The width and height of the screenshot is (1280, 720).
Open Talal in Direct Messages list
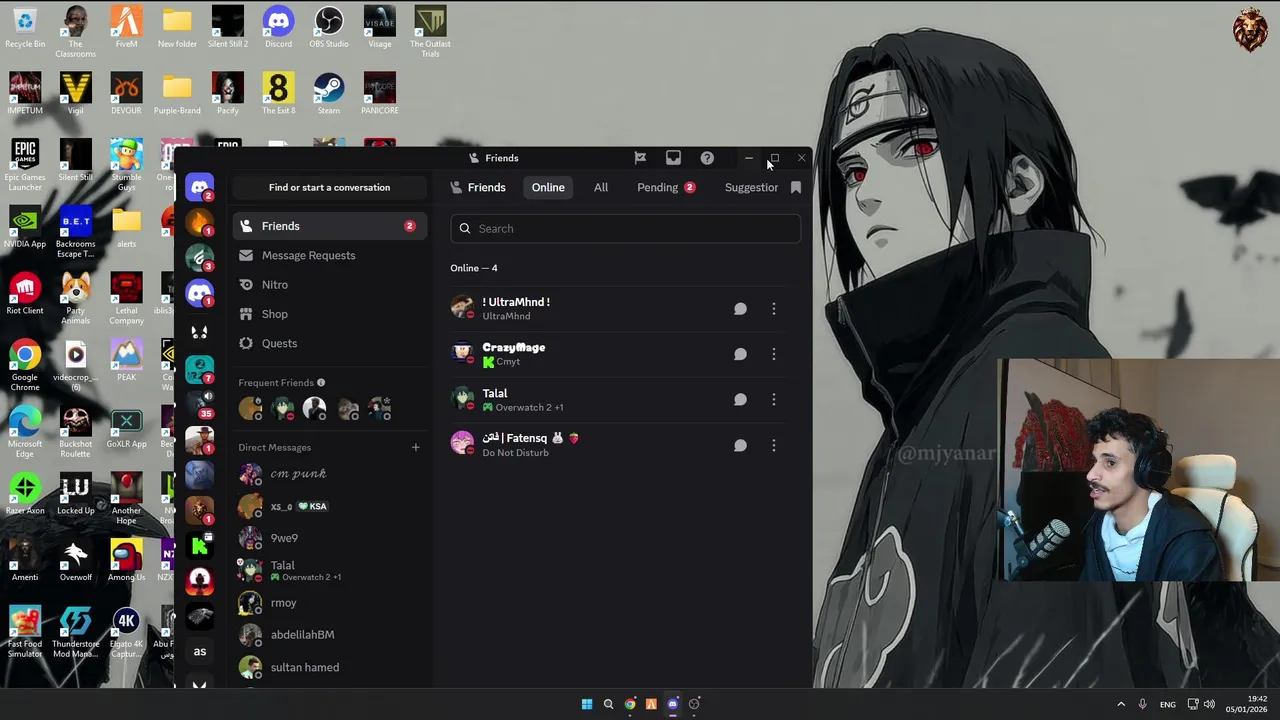tap(329, 571)
